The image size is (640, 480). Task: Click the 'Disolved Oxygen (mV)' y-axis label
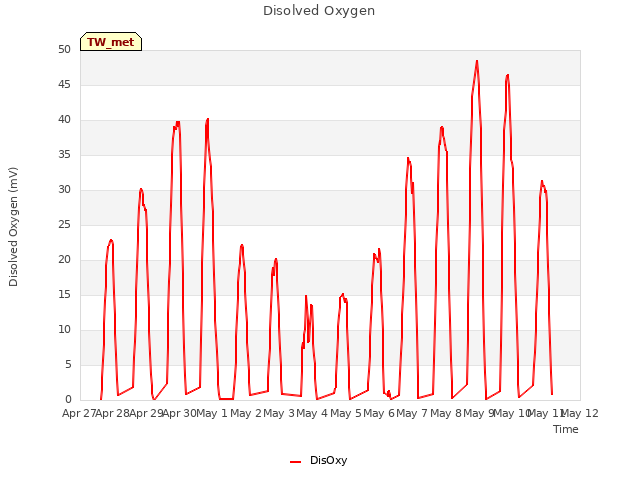(x=13, y=227)
